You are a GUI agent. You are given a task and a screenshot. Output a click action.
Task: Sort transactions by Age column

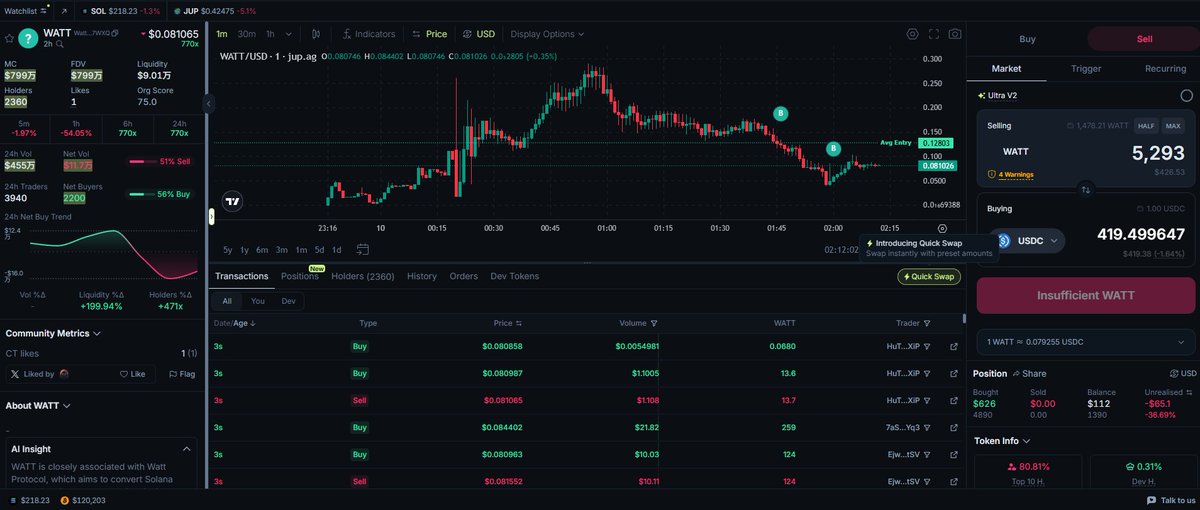[245, 323]
